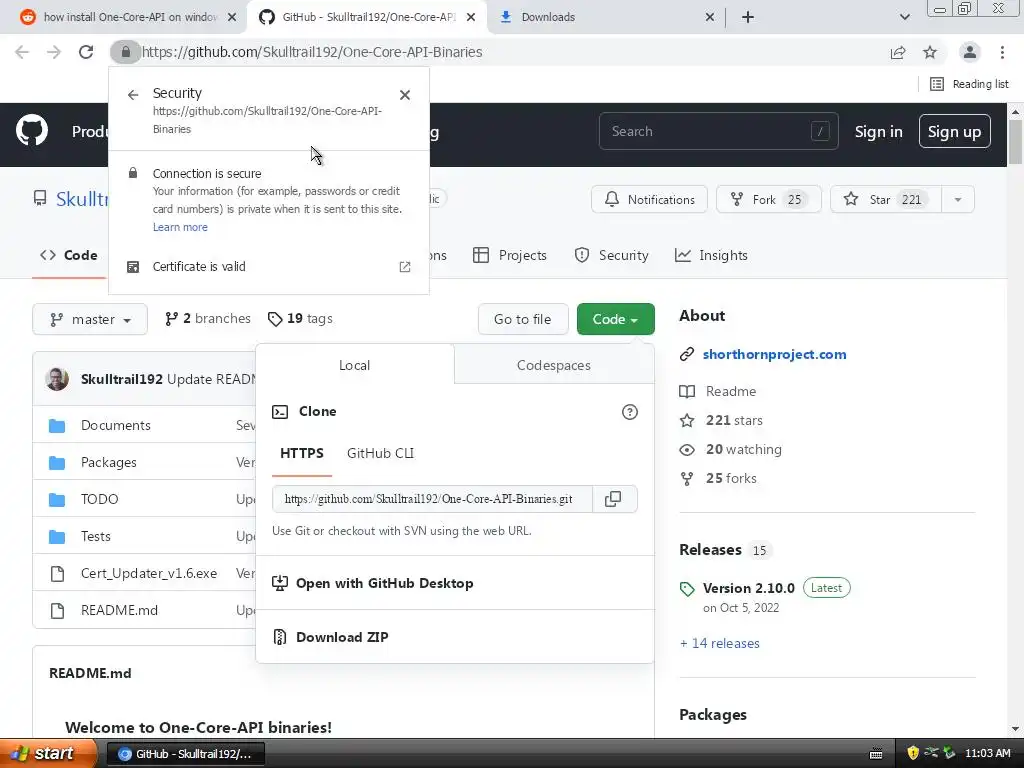Viewport: 1024px width, 768px height.
Task: Open the Reading list
Action: click(969, 84)
